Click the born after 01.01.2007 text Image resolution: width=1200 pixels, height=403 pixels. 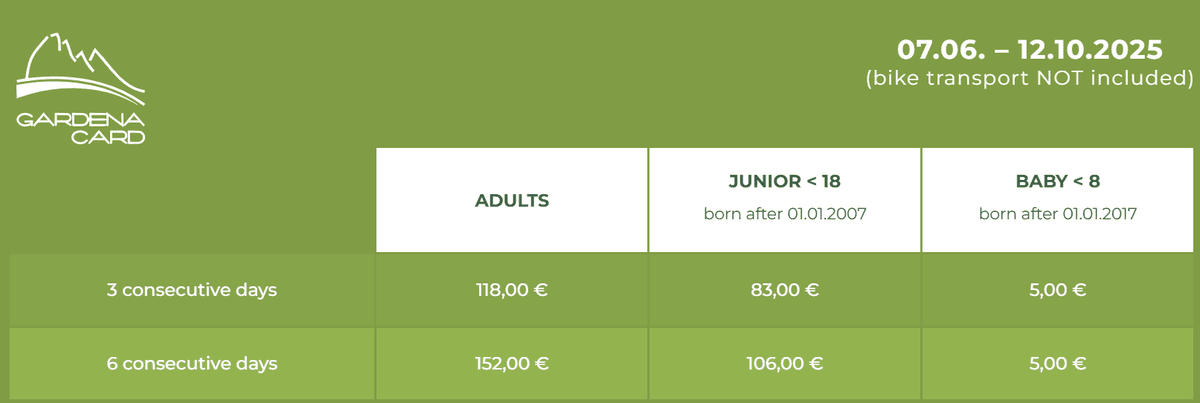tap(785, 214)
